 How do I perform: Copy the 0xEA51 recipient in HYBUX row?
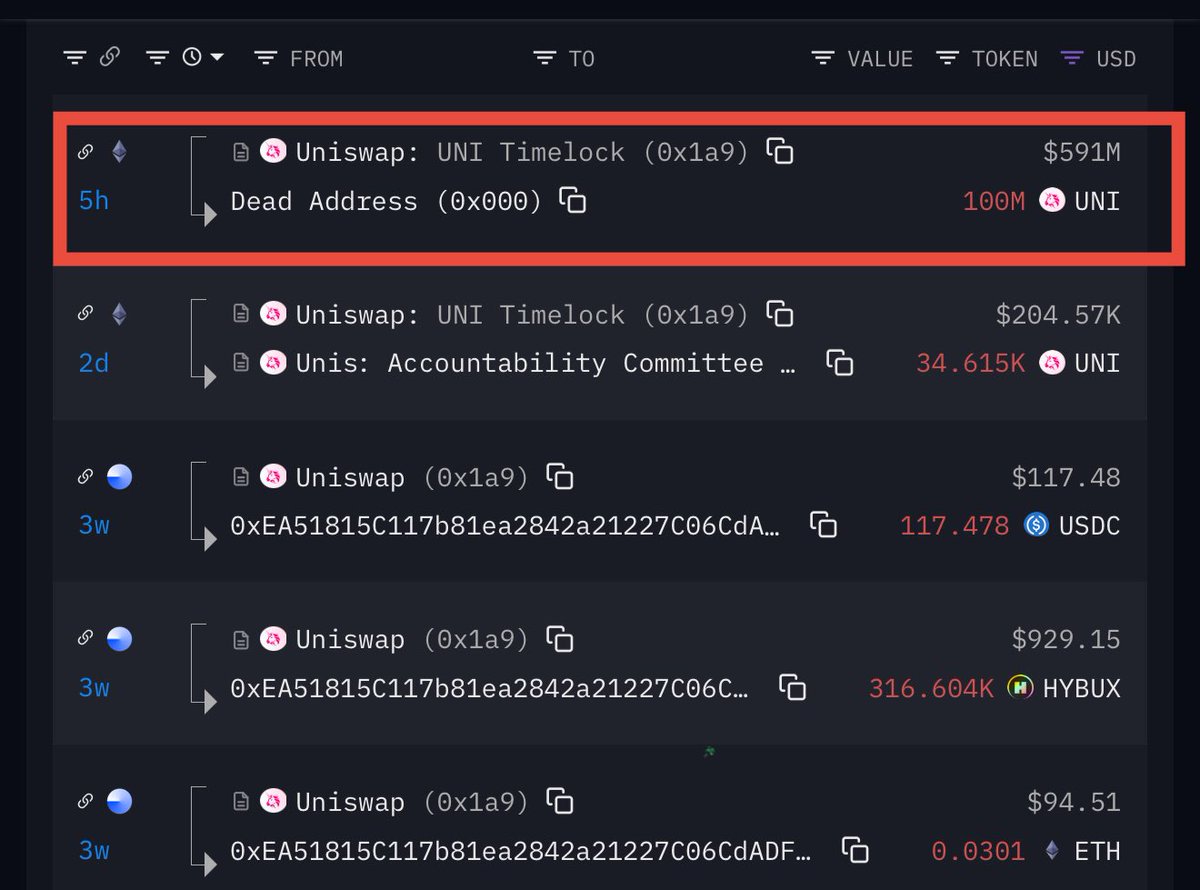point(793,687)
